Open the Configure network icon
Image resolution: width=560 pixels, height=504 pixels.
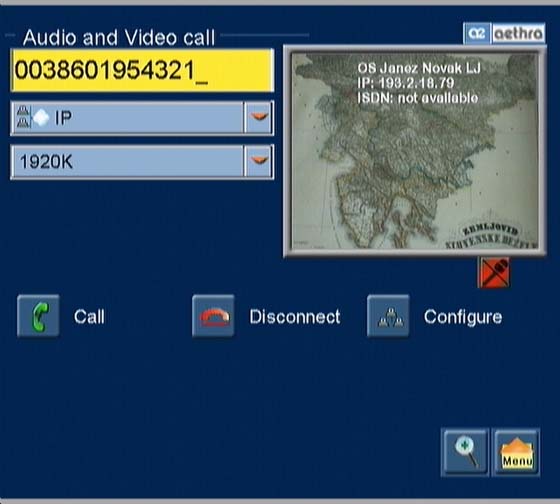coord(388,316)
